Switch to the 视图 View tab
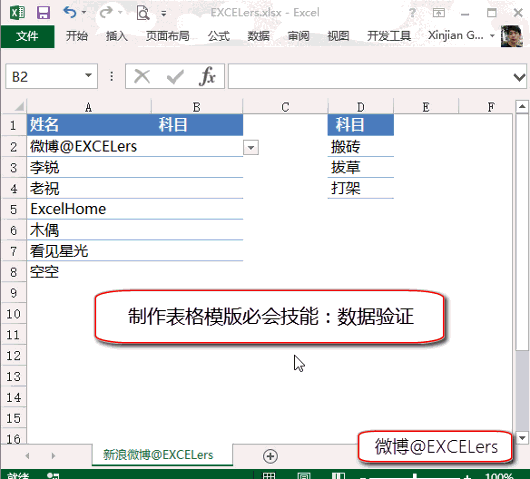The width and height of the screenshot is (530, 479). pos(338,36)
